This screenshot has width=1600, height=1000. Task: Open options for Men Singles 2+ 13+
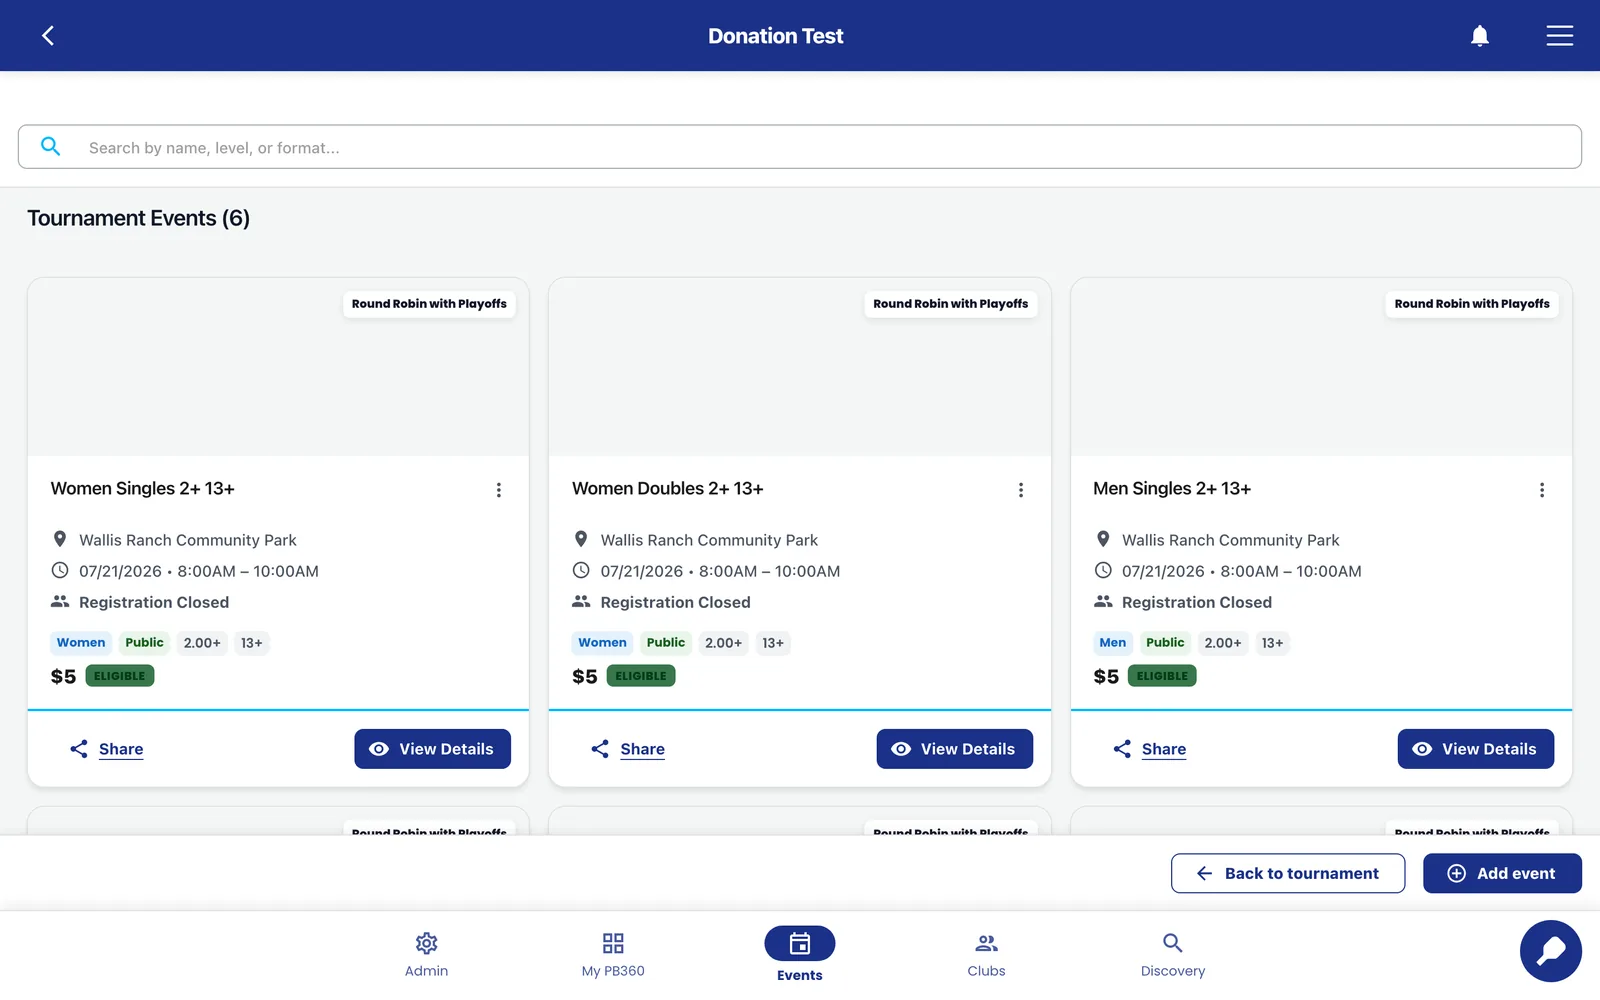(x=1542, y=490)
